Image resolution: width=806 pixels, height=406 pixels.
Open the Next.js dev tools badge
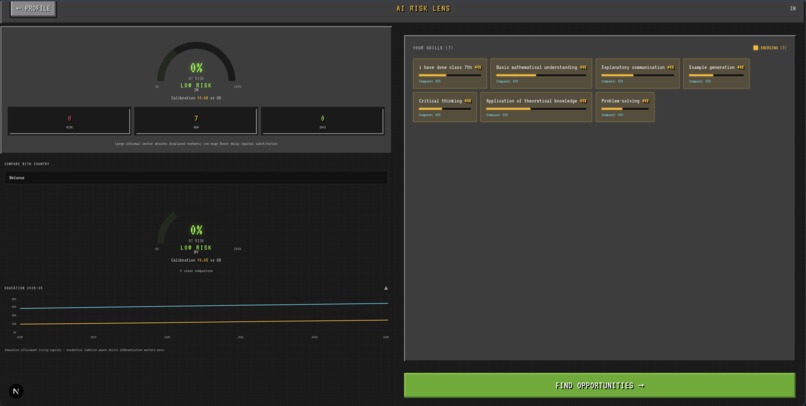coord(16,391)
